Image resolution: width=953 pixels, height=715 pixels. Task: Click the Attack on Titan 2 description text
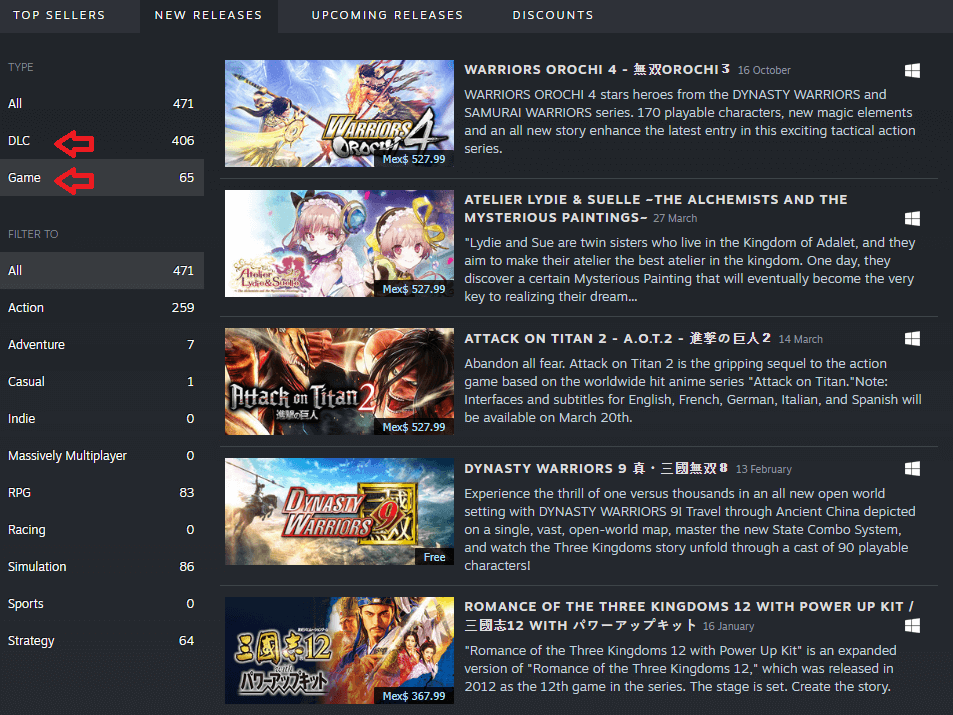tap(693, 390)
